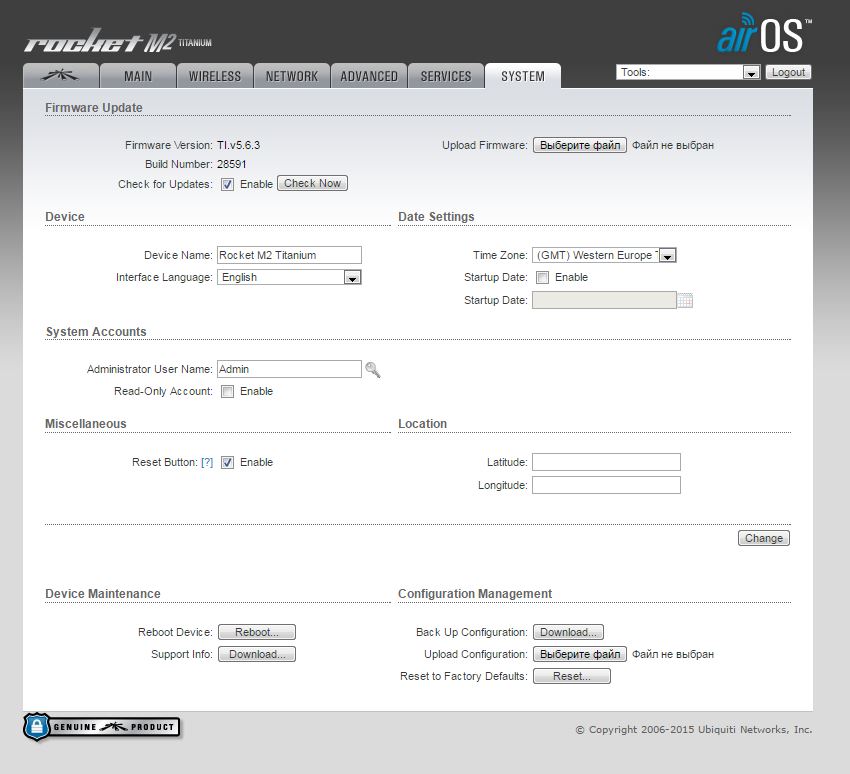Click the Date Settings heading
Viewport: 850px width, 774px height.
(436, 217)
